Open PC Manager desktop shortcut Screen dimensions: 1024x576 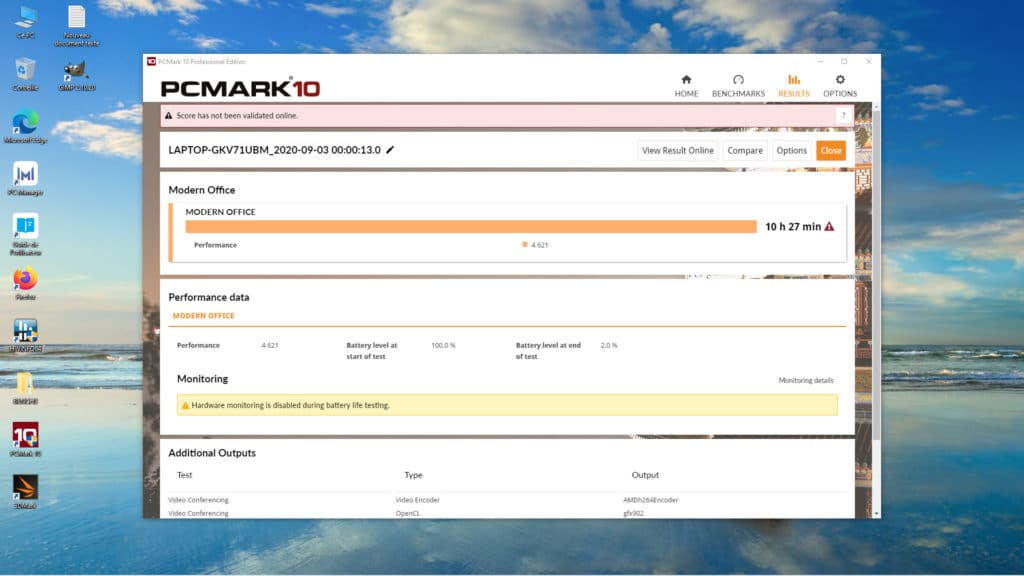(x=25, y=179)
